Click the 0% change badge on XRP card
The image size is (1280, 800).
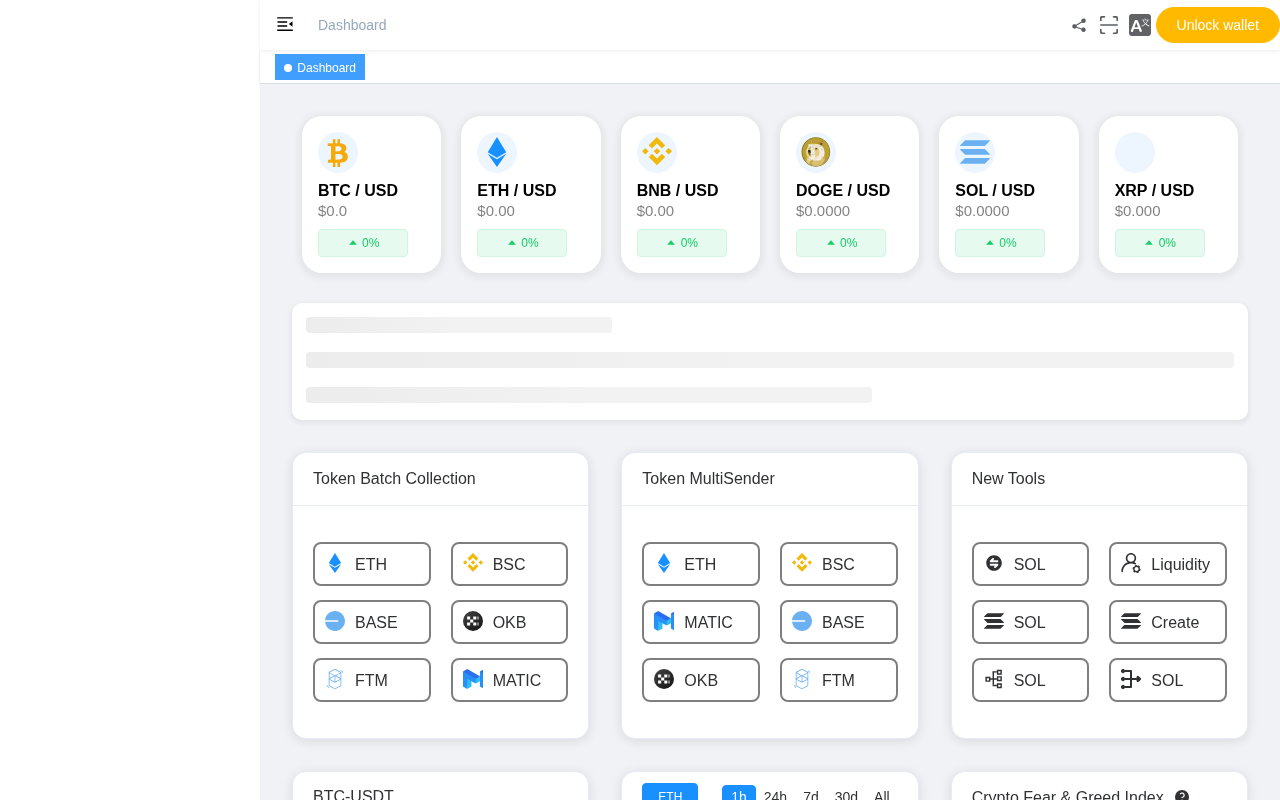click(x=1160, y=243)
